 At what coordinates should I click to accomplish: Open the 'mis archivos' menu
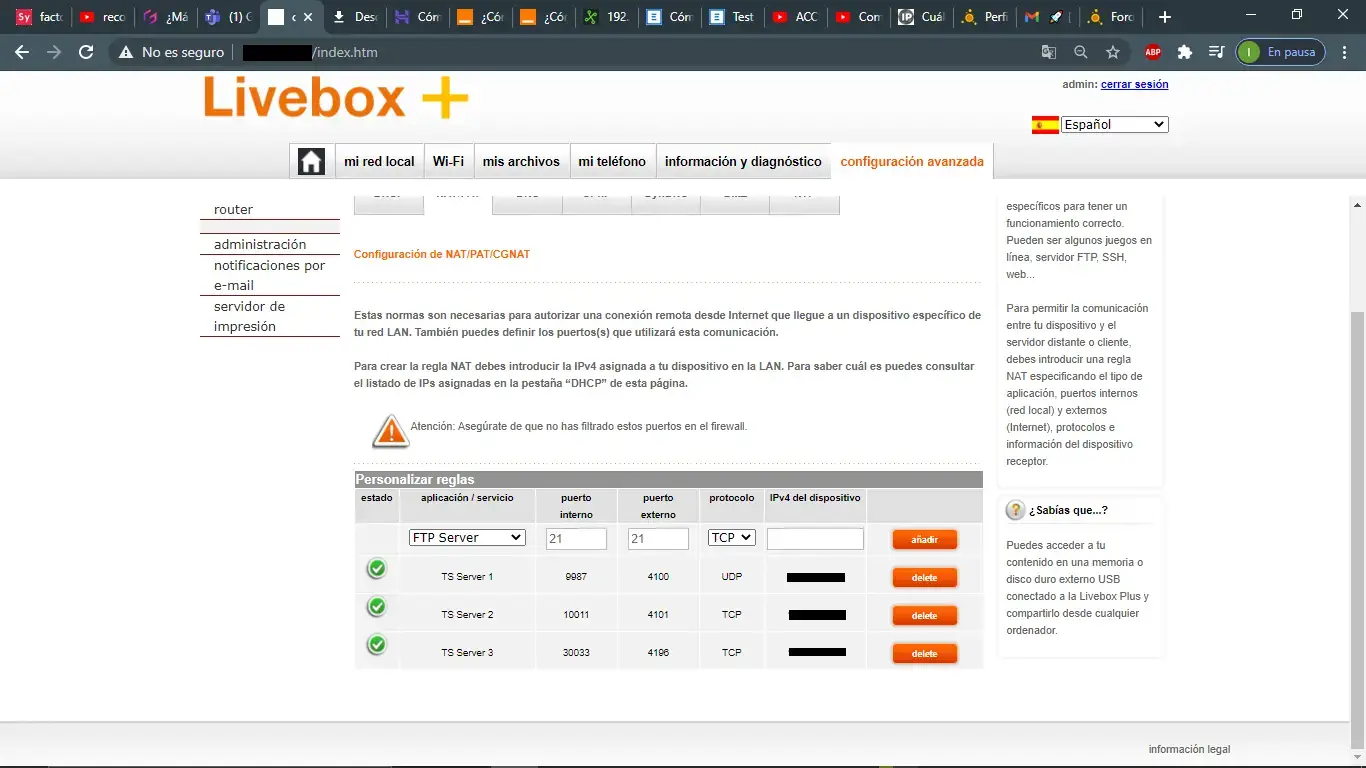point(521,162)
